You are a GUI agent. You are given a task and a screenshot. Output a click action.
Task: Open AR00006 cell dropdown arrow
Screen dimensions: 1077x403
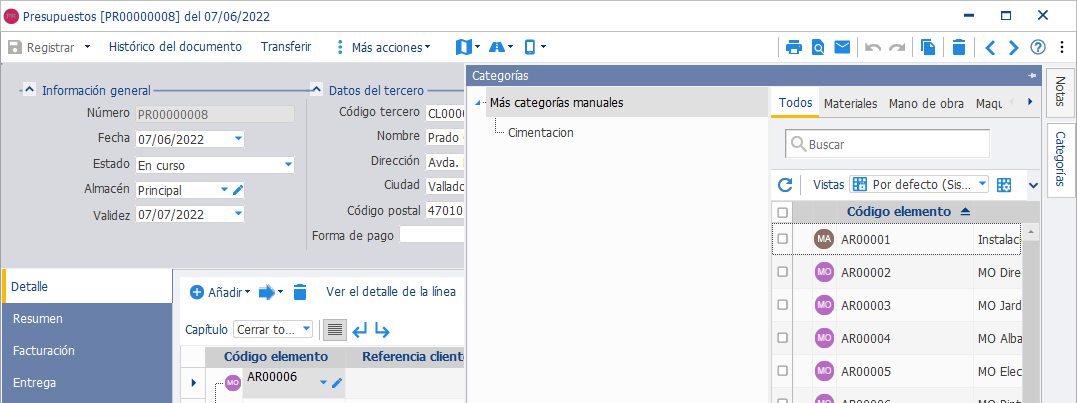coord(324,382)
